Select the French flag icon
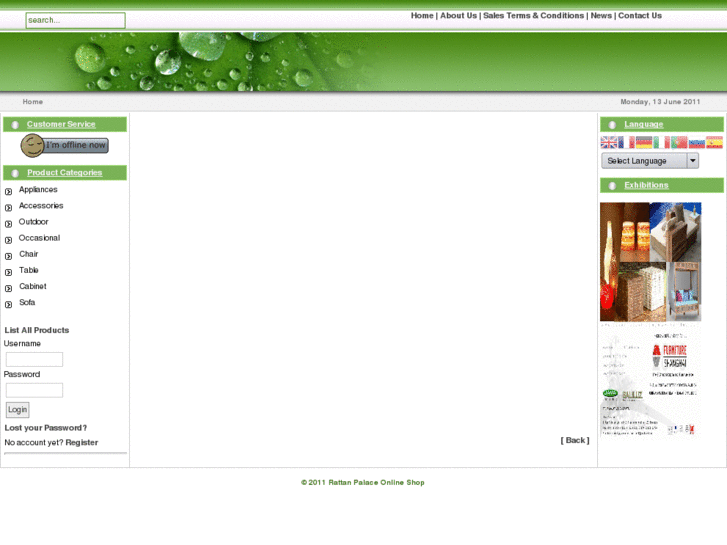The image size is (727, 545). pyautogui.click(x=626, y=142)
